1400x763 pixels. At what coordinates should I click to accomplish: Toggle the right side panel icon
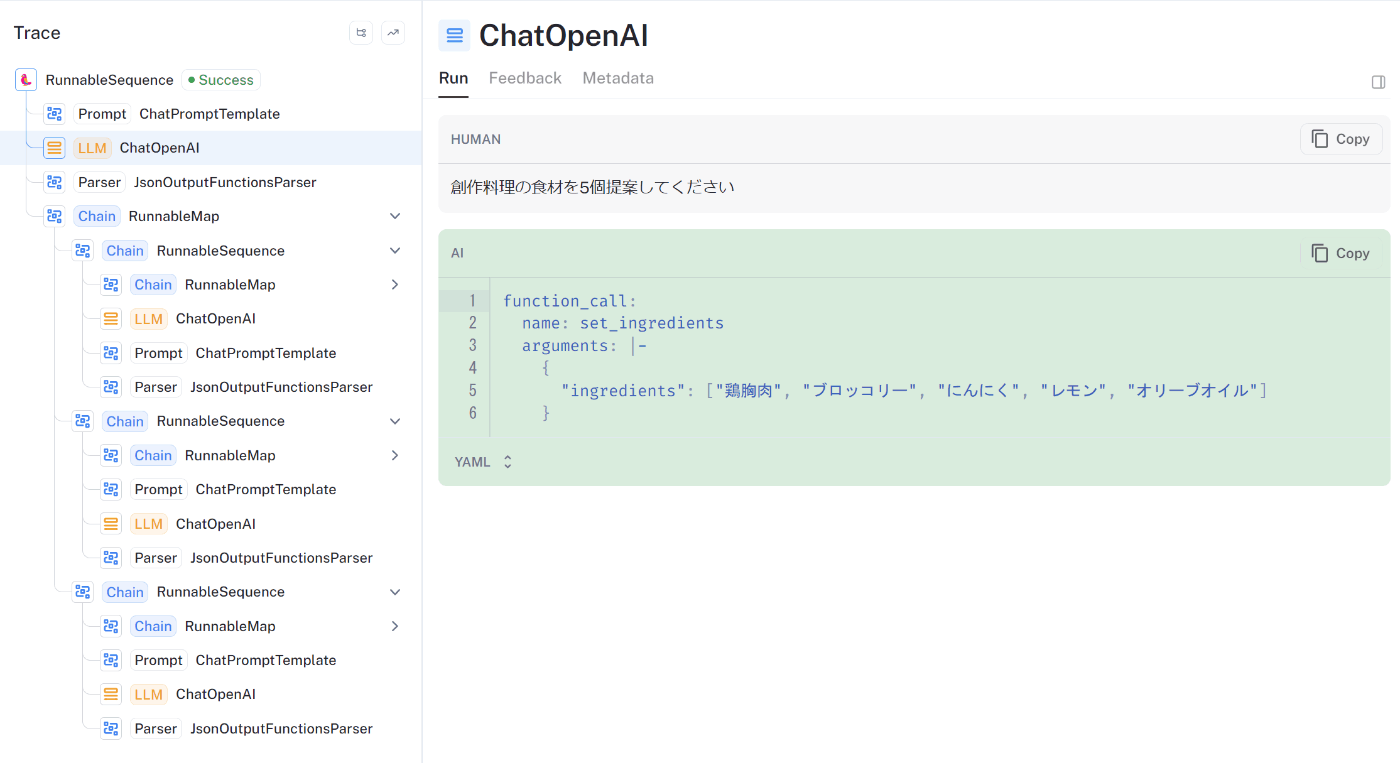point(1378,82)
